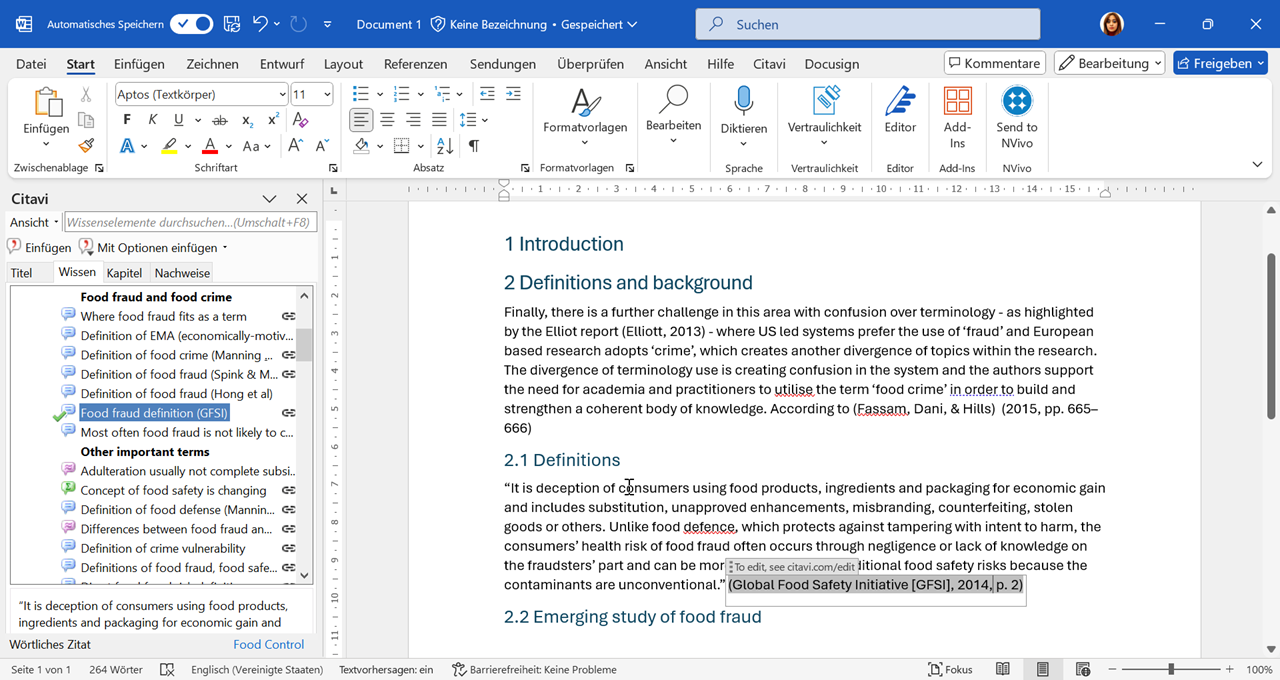This screenshot has width=1280, height=680.
Task: Open the Bearbeitung mode dropdown
Action: 1109,63
